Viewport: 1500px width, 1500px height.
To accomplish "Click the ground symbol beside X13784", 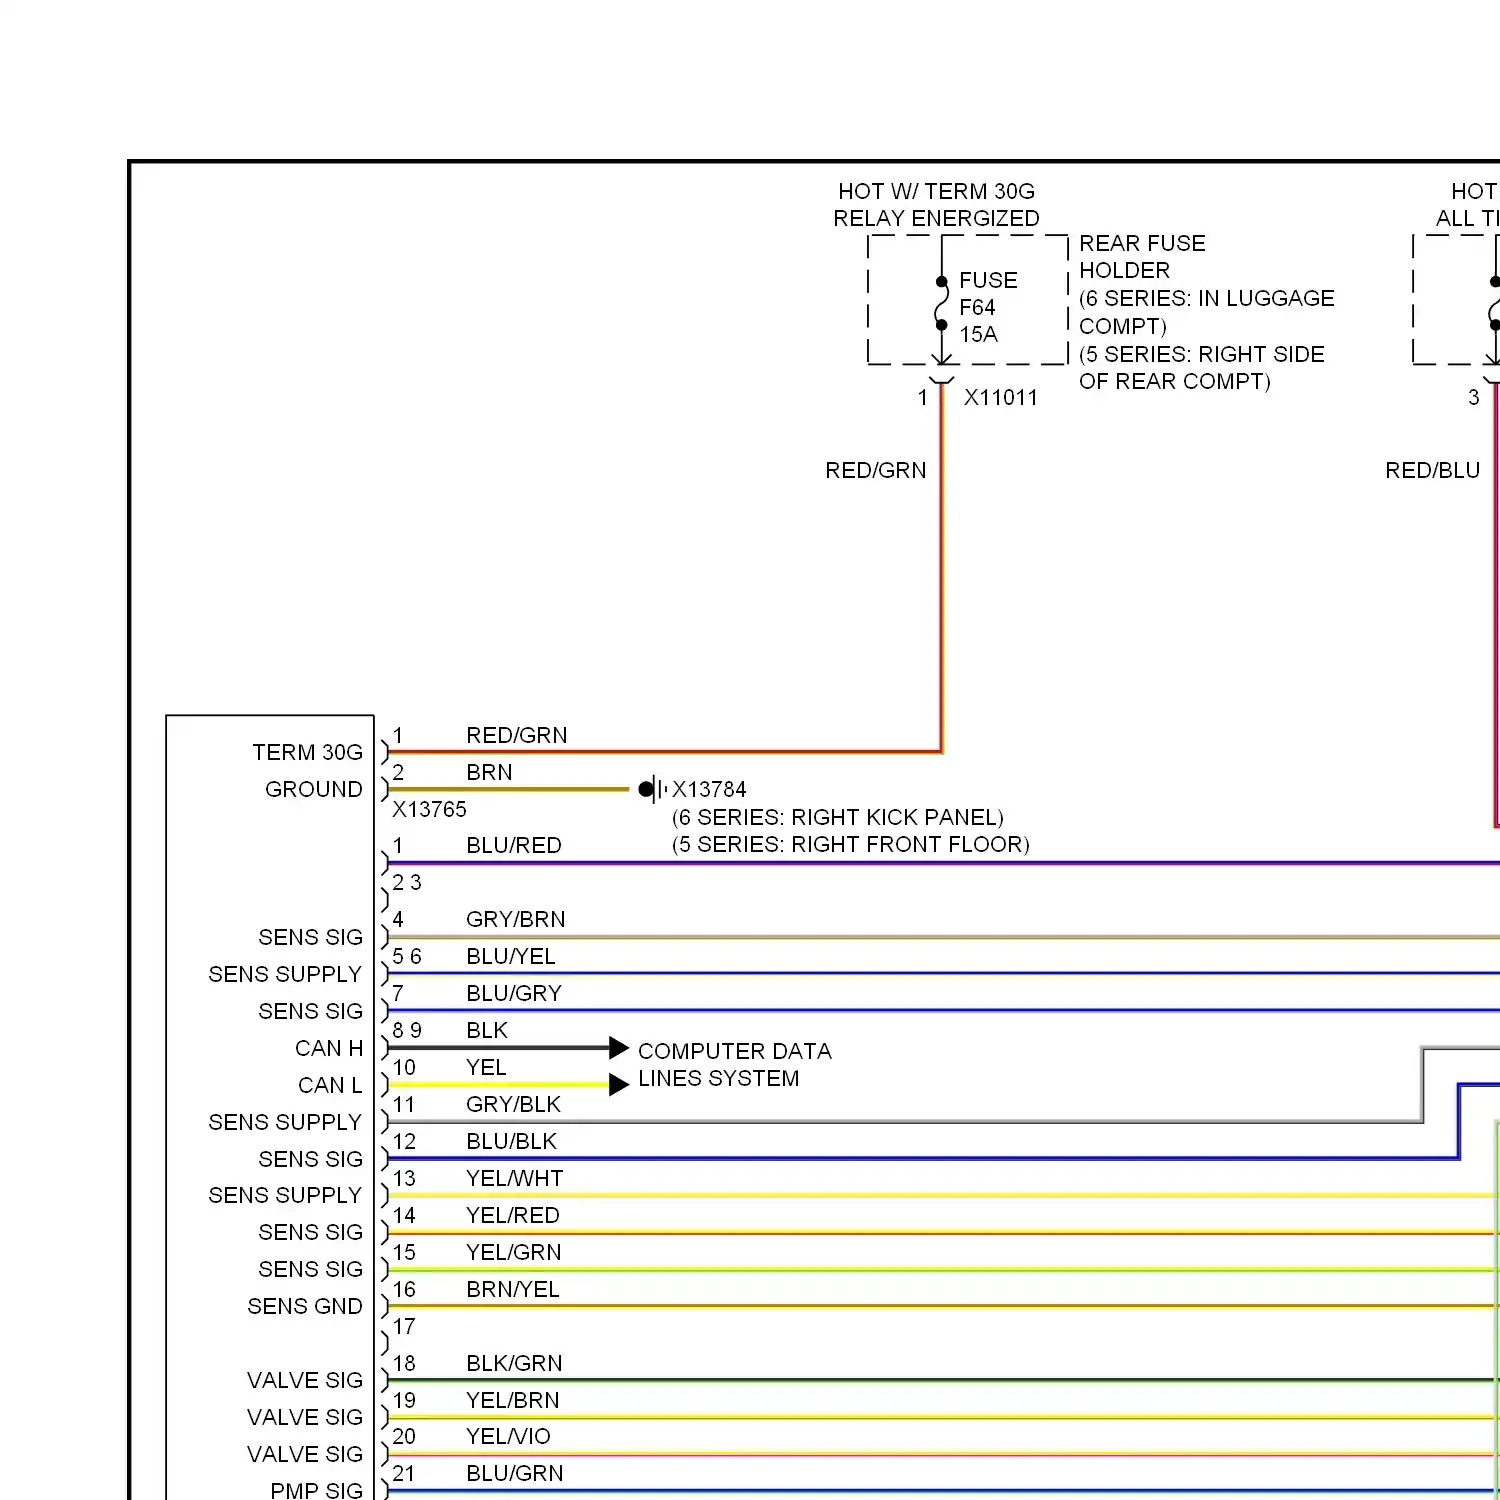I will click(x=652, y=789).
